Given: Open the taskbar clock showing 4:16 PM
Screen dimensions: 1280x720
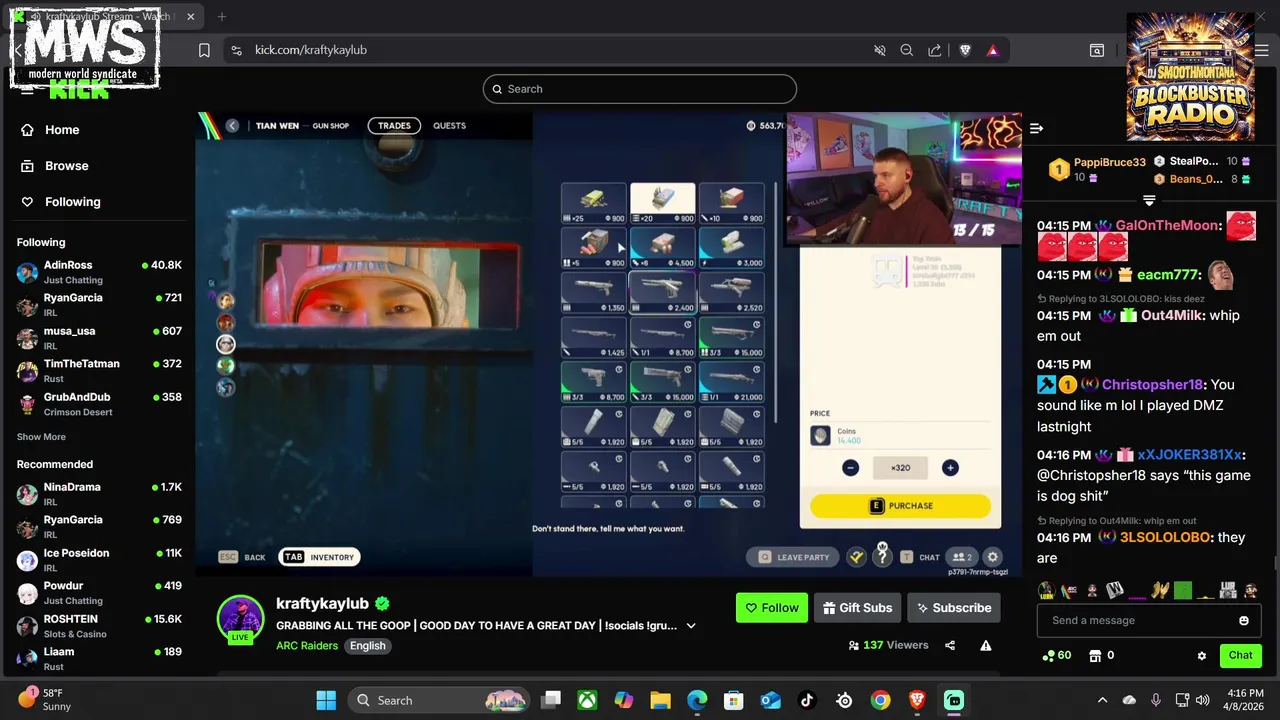Looking at the screenshot, I should pyautogui.click(x=1244, y=700).
